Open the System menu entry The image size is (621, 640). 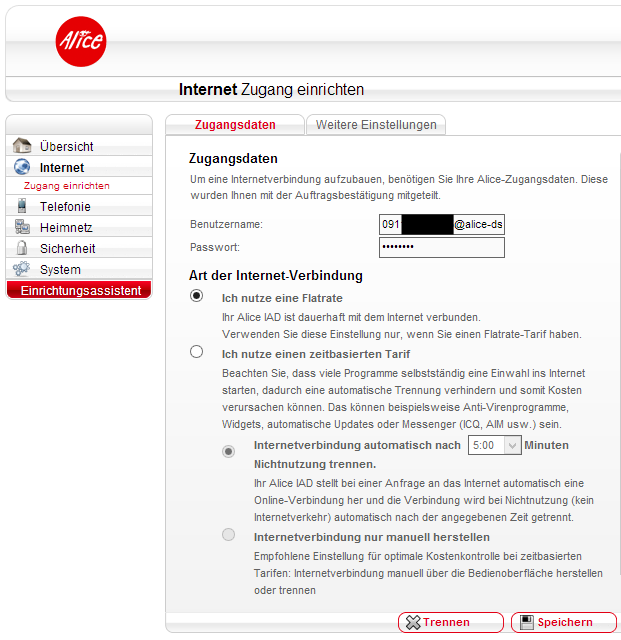pos(79,269)
